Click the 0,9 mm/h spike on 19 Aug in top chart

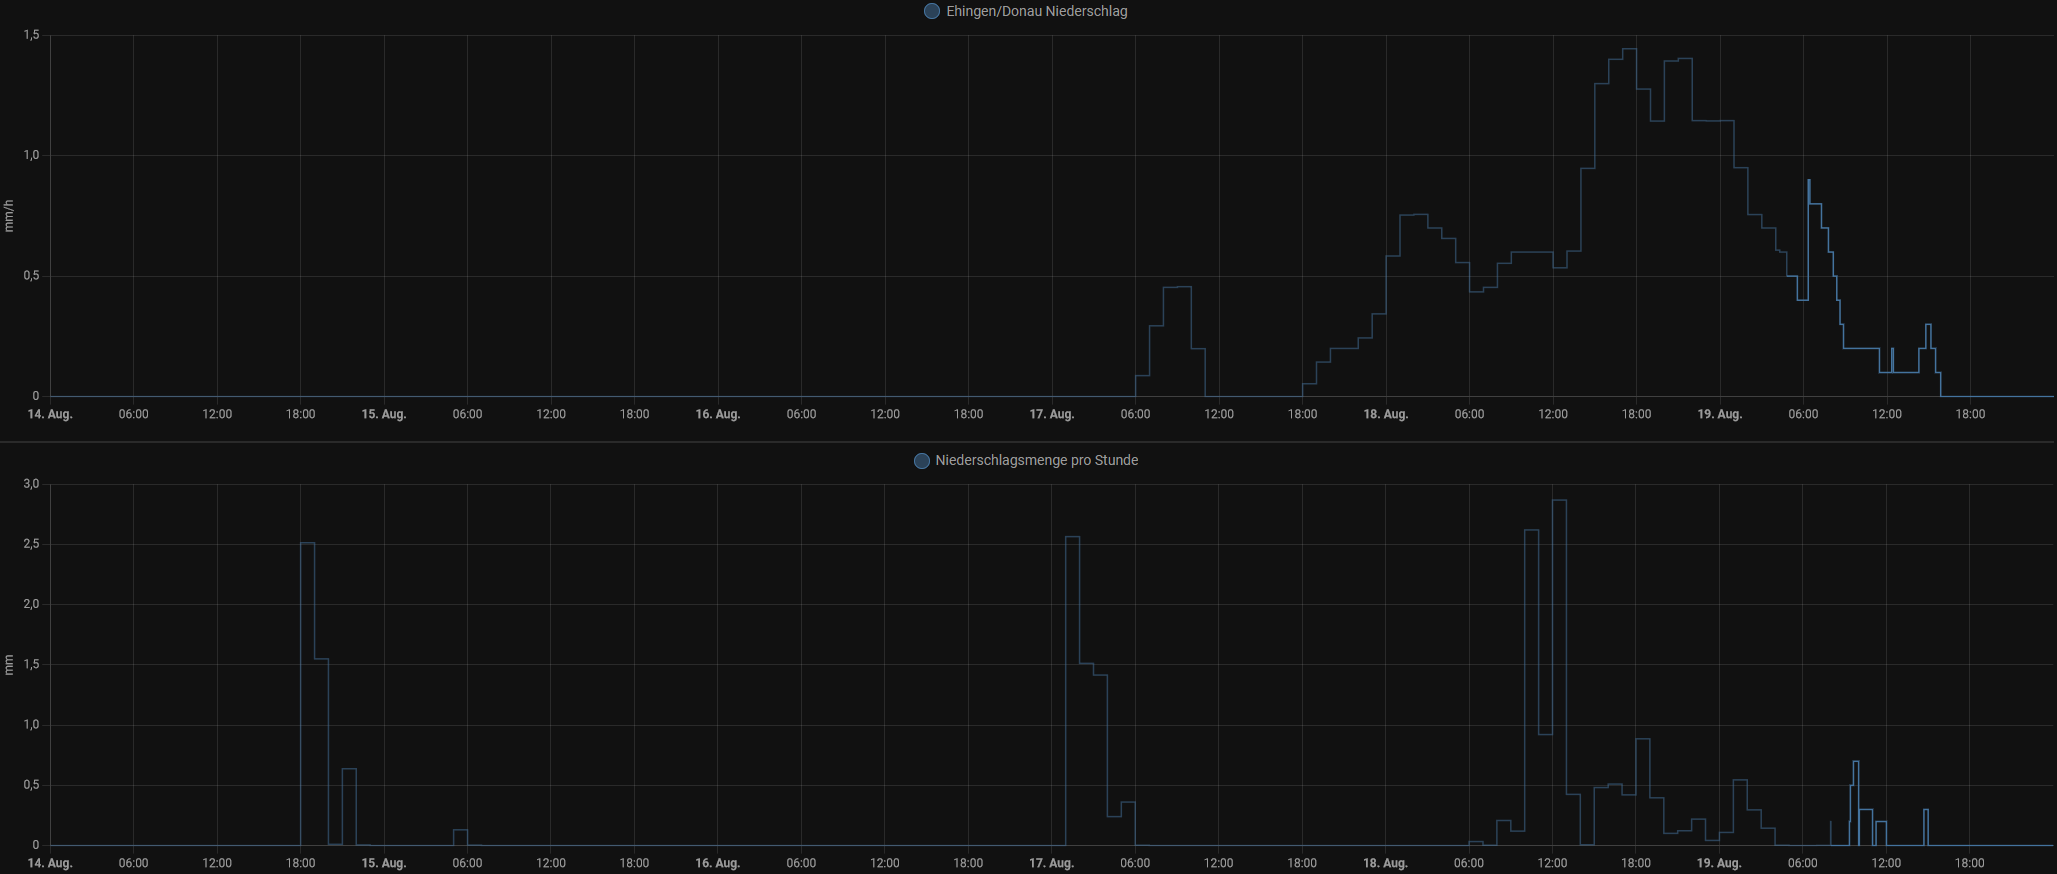coord(1808,183)
